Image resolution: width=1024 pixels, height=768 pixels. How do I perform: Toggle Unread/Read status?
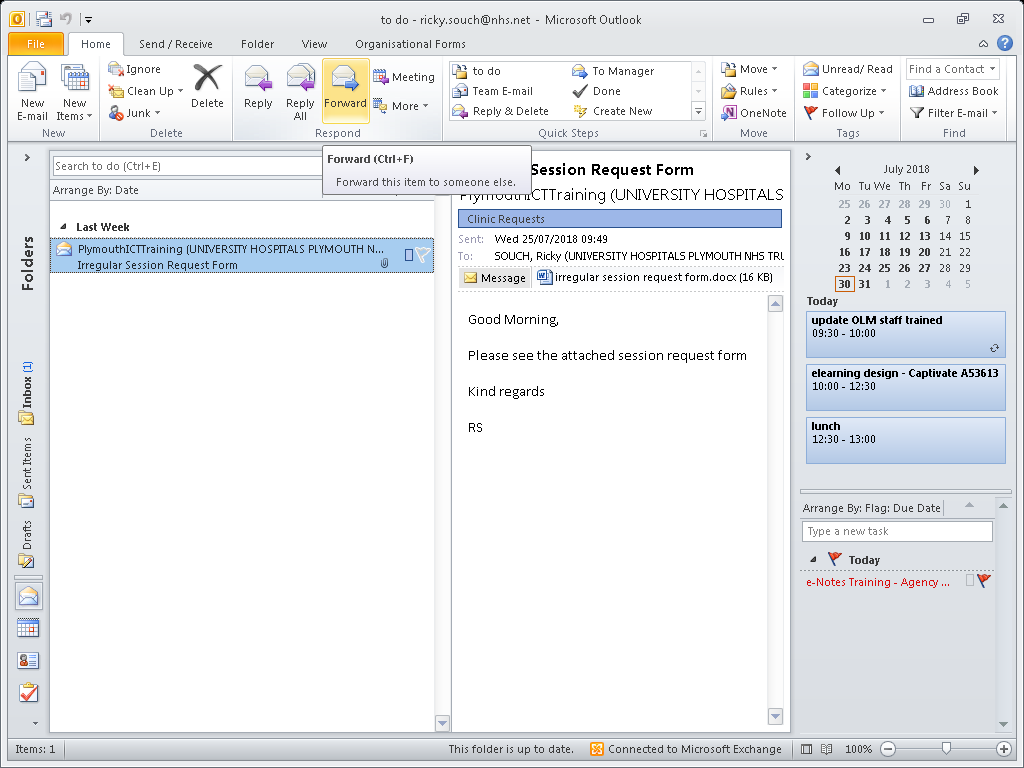point(848,69)
